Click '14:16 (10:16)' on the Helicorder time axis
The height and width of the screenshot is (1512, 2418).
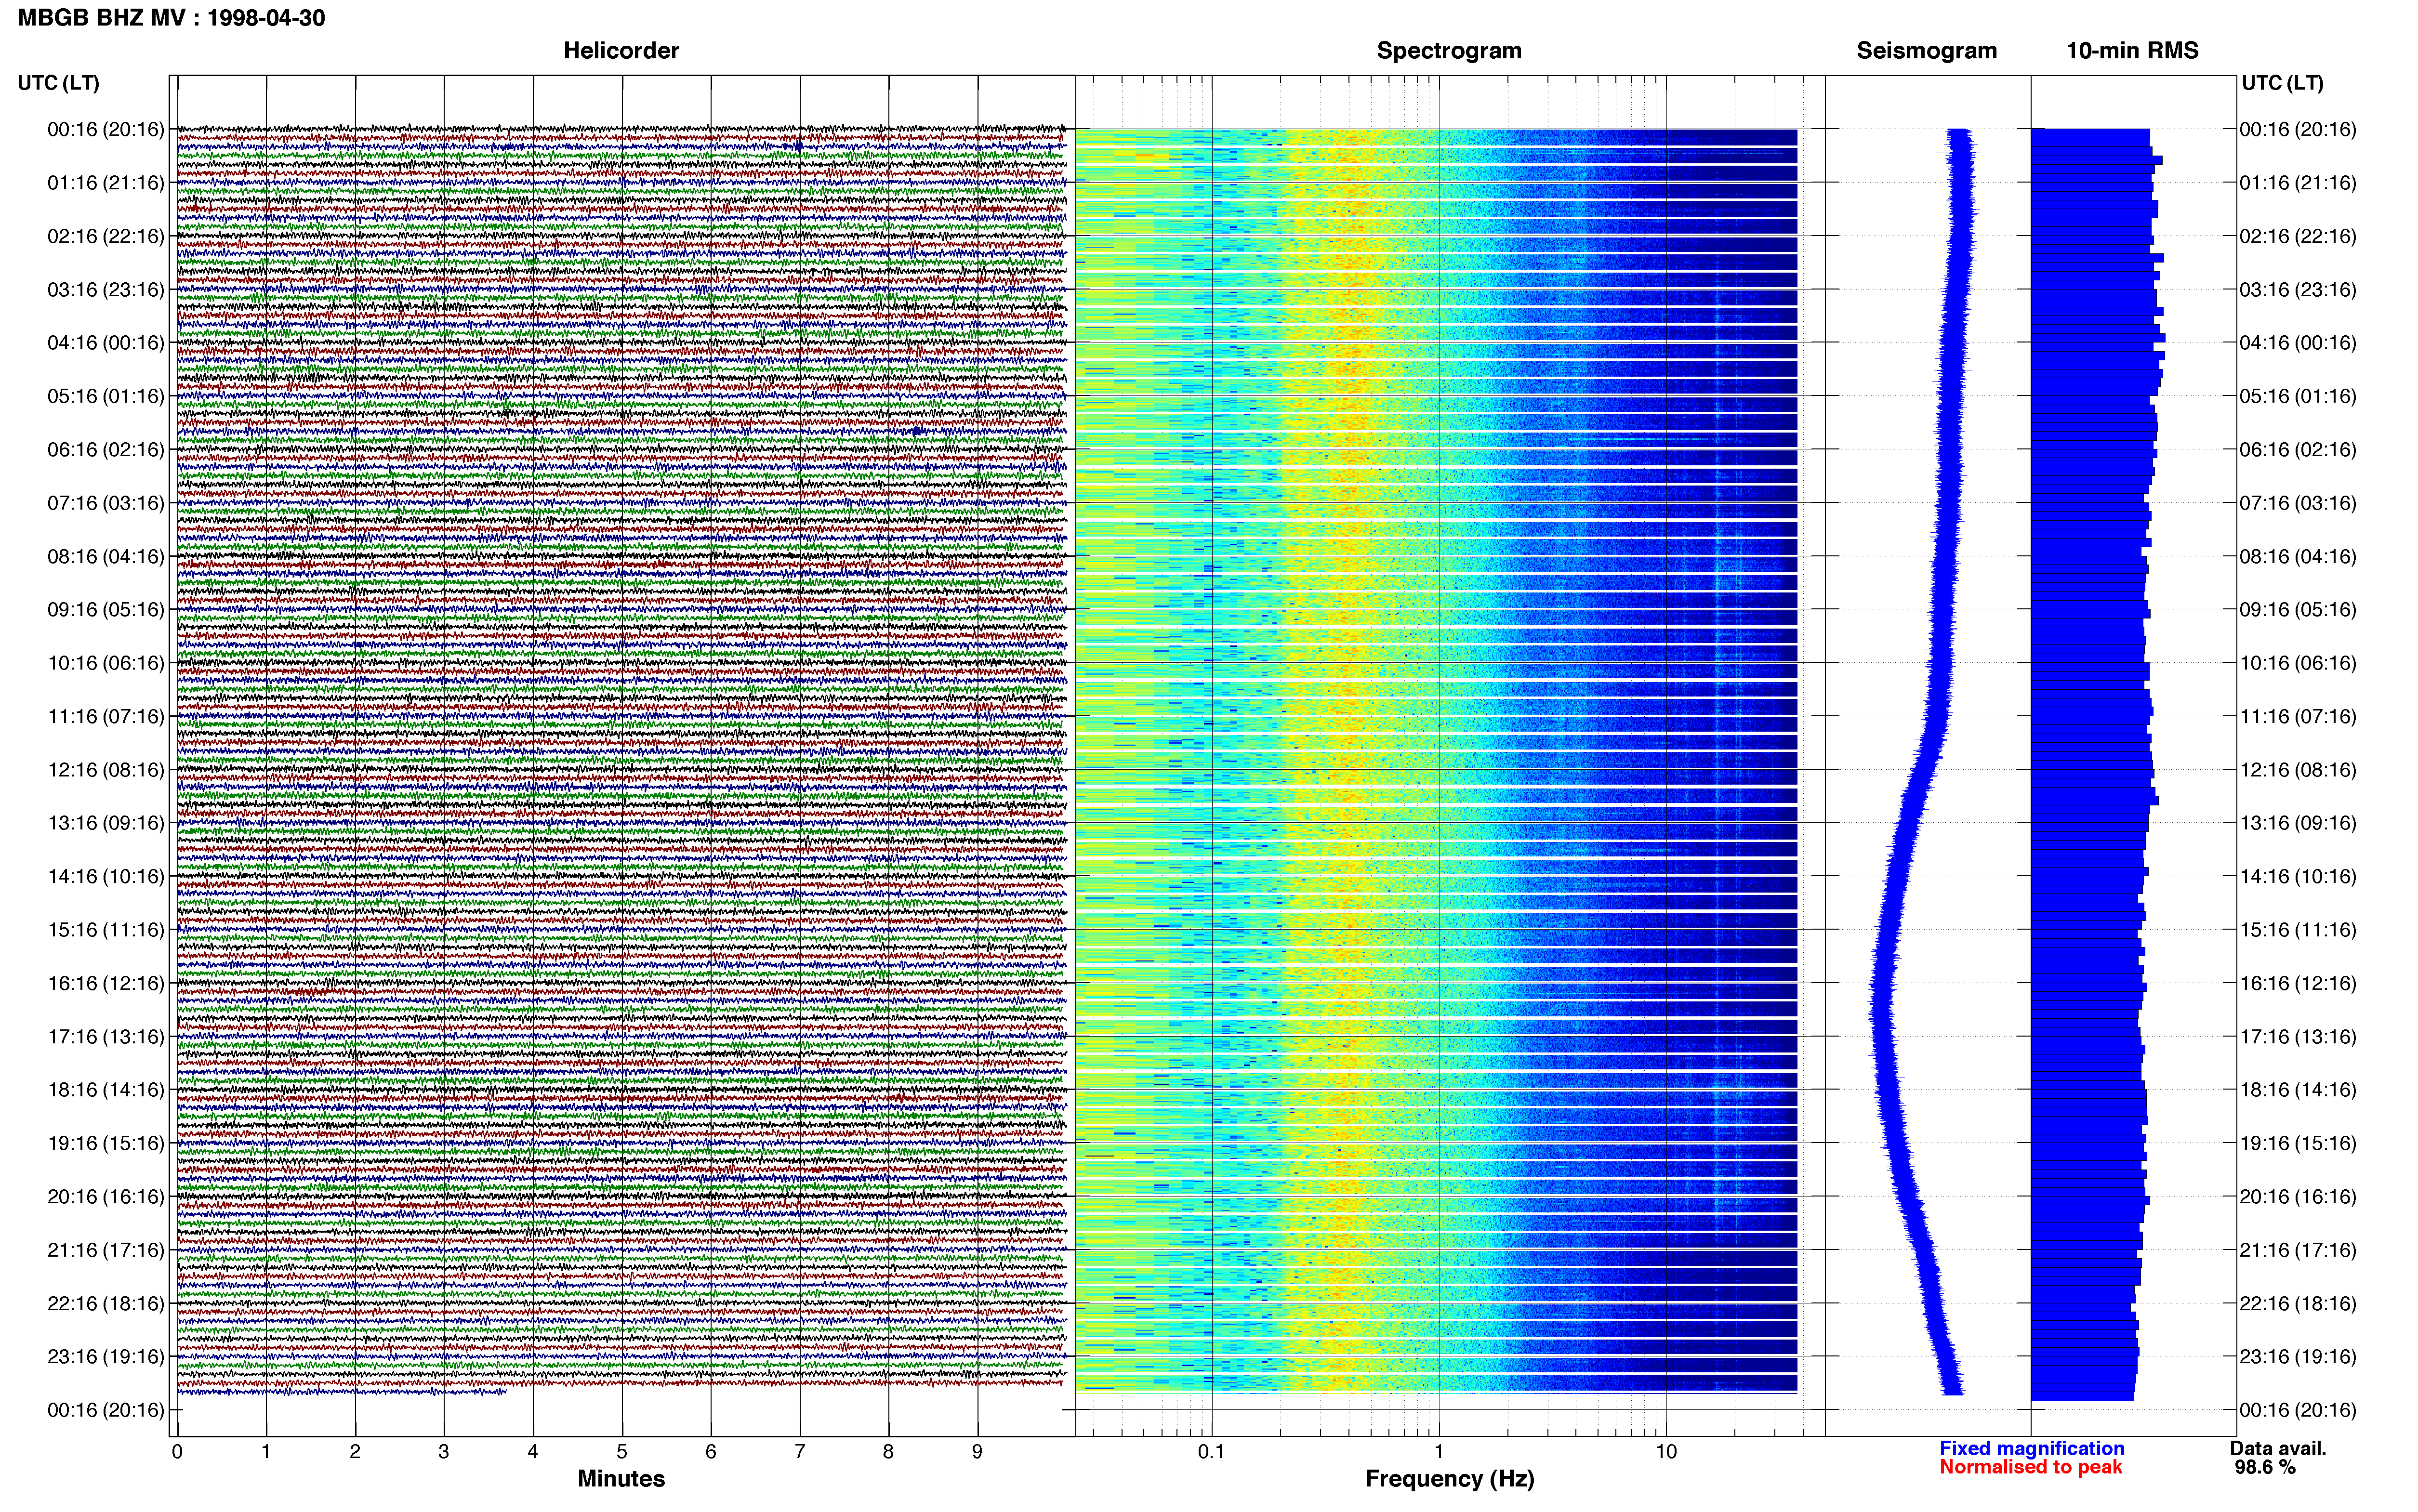[106, 877]
